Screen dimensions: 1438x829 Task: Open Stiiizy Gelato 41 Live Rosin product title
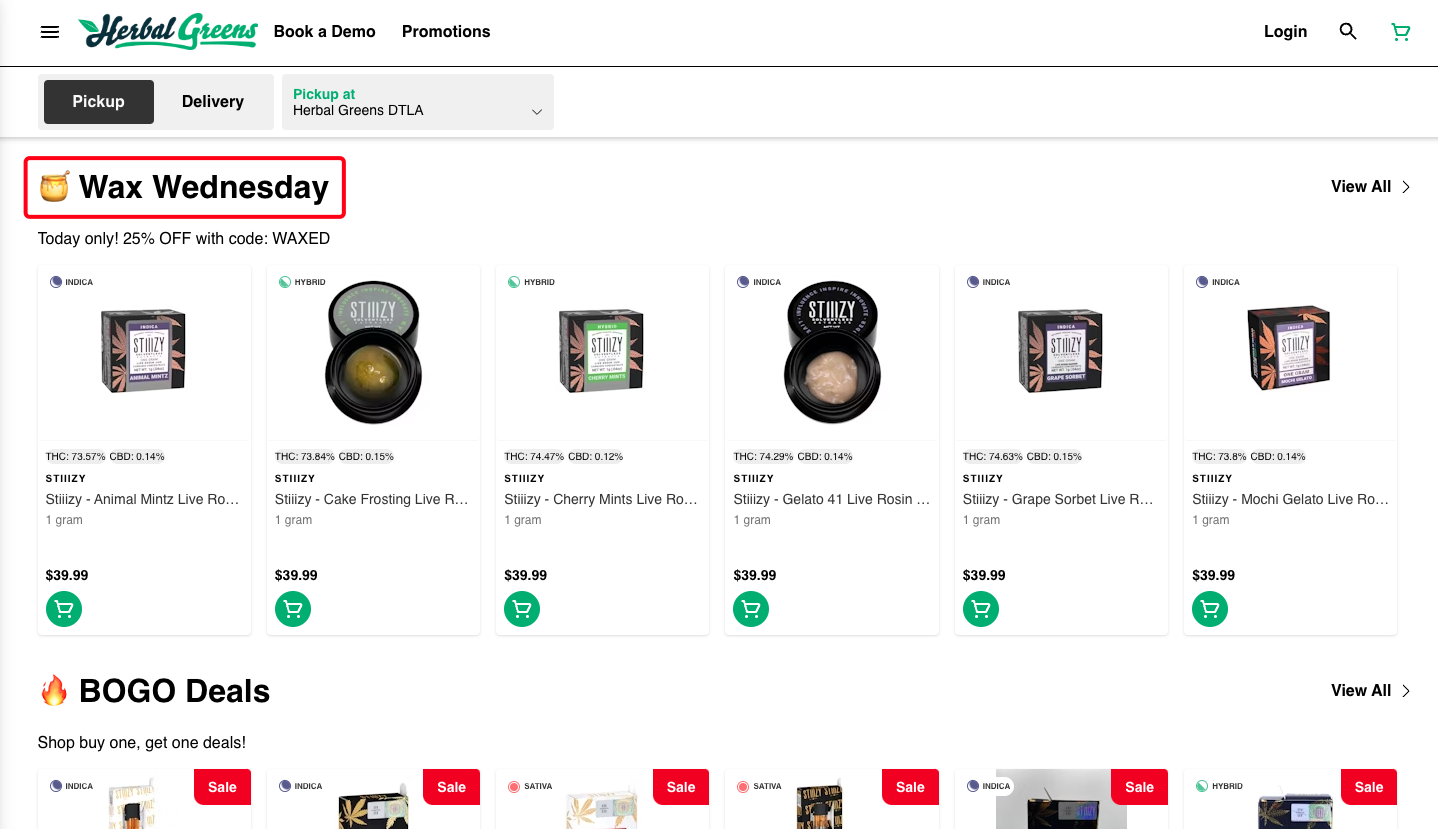point(832,499)
